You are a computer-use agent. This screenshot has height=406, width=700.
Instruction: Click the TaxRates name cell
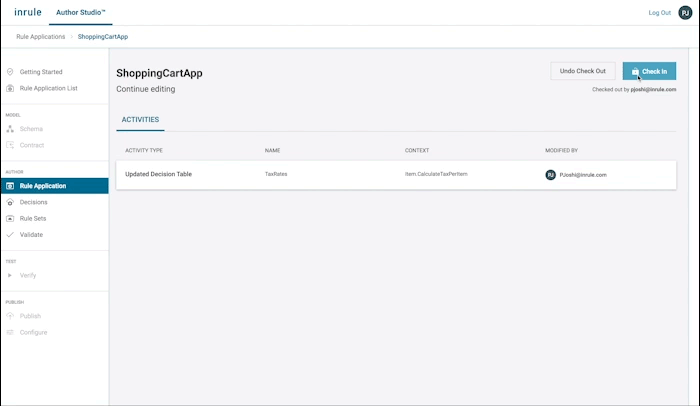click(x=276, y=174)
